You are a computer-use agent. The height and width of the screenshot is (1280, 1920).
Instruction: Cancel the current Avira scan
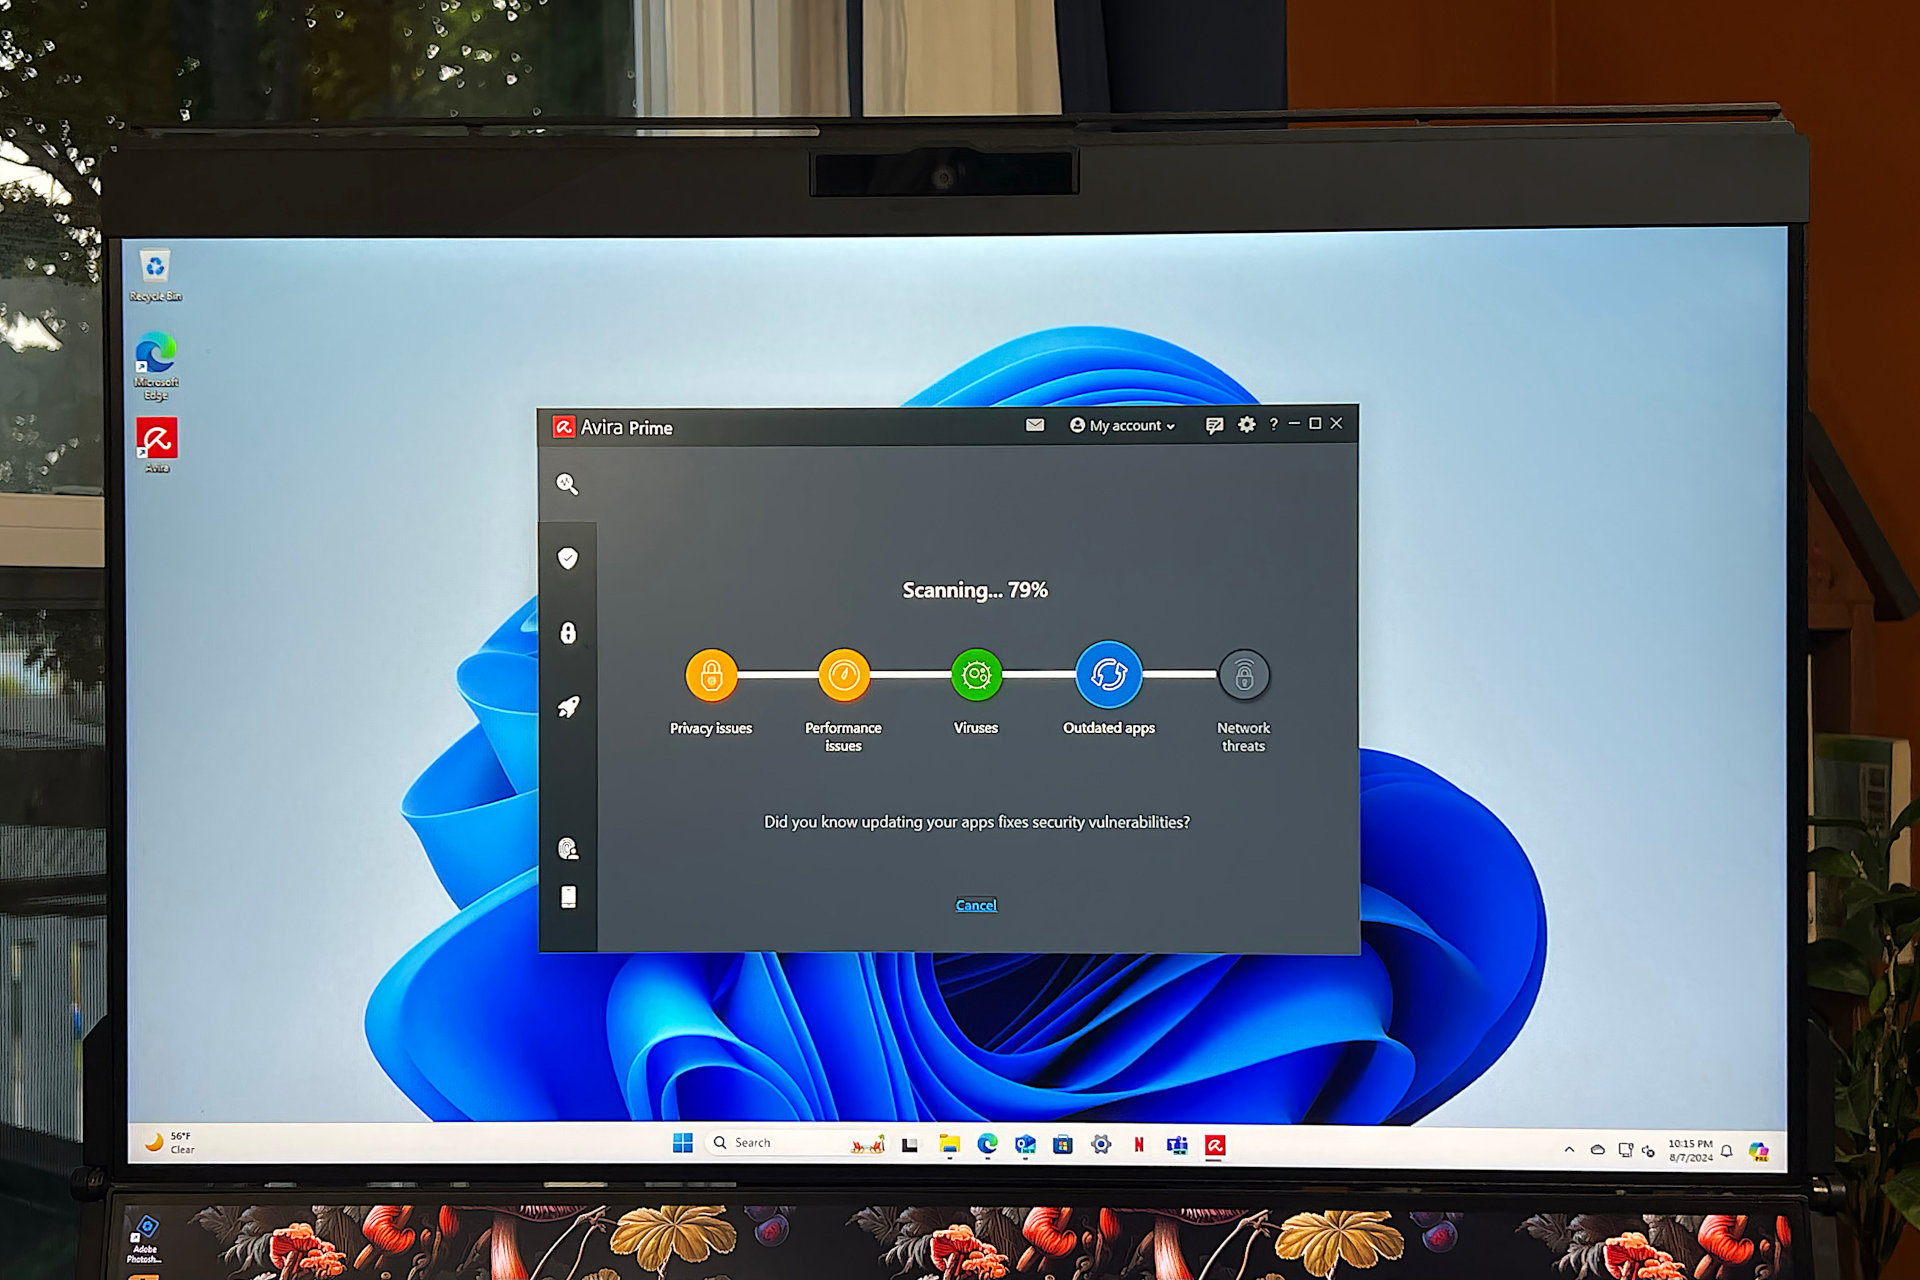[x=976, y=903]
